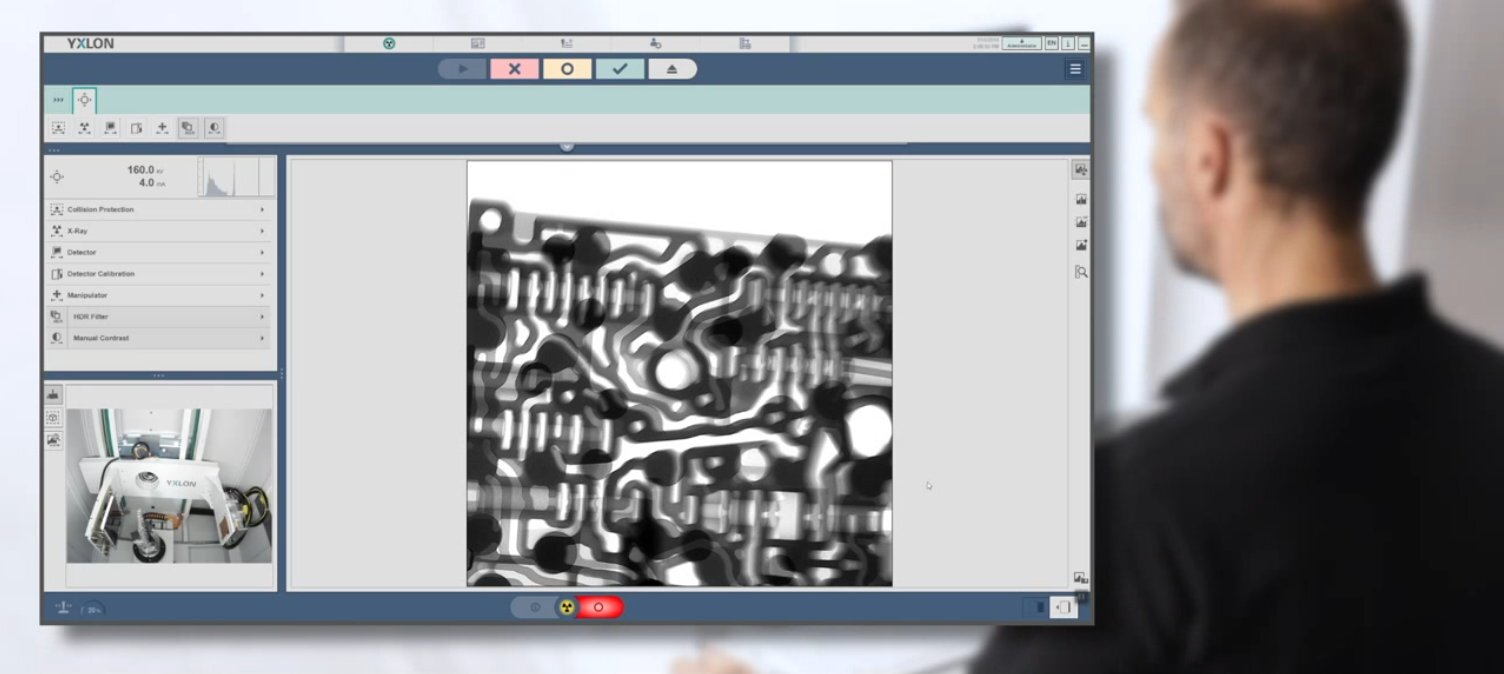Click top image tool in right sidebar

1081,170
